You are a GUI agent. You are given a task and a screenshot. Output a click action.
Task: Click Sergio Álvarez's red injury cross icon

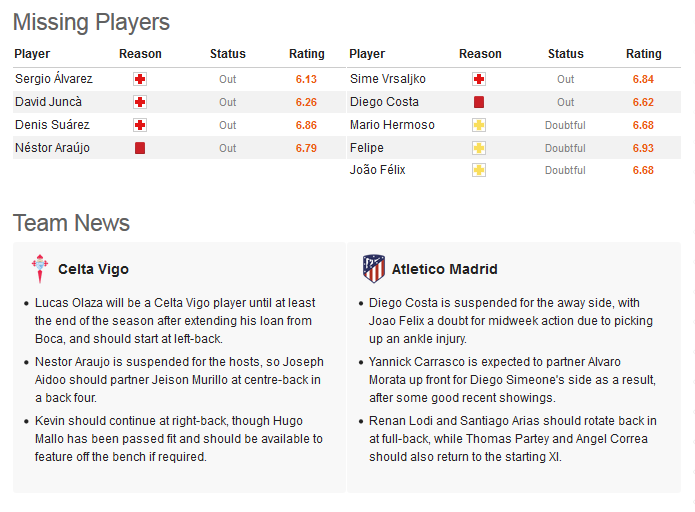140,79
